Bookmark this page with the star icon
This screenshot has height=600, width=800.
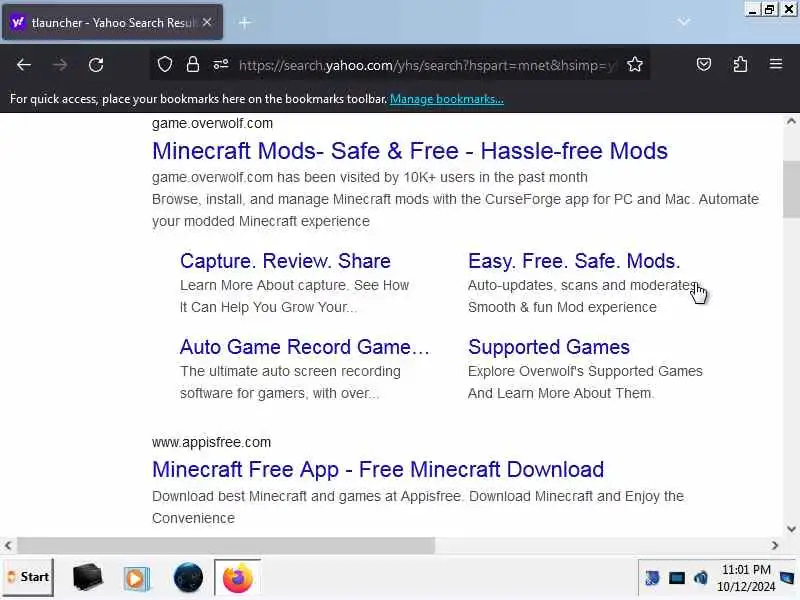(x=635, y=64)
